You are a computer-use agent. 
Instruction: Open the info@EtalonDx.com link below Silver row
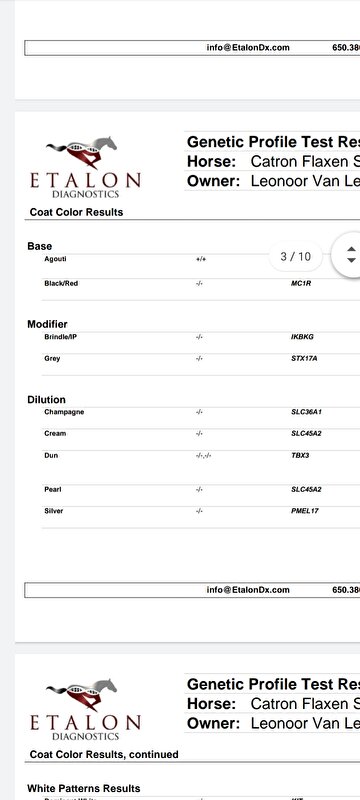(x=248, y=590)
